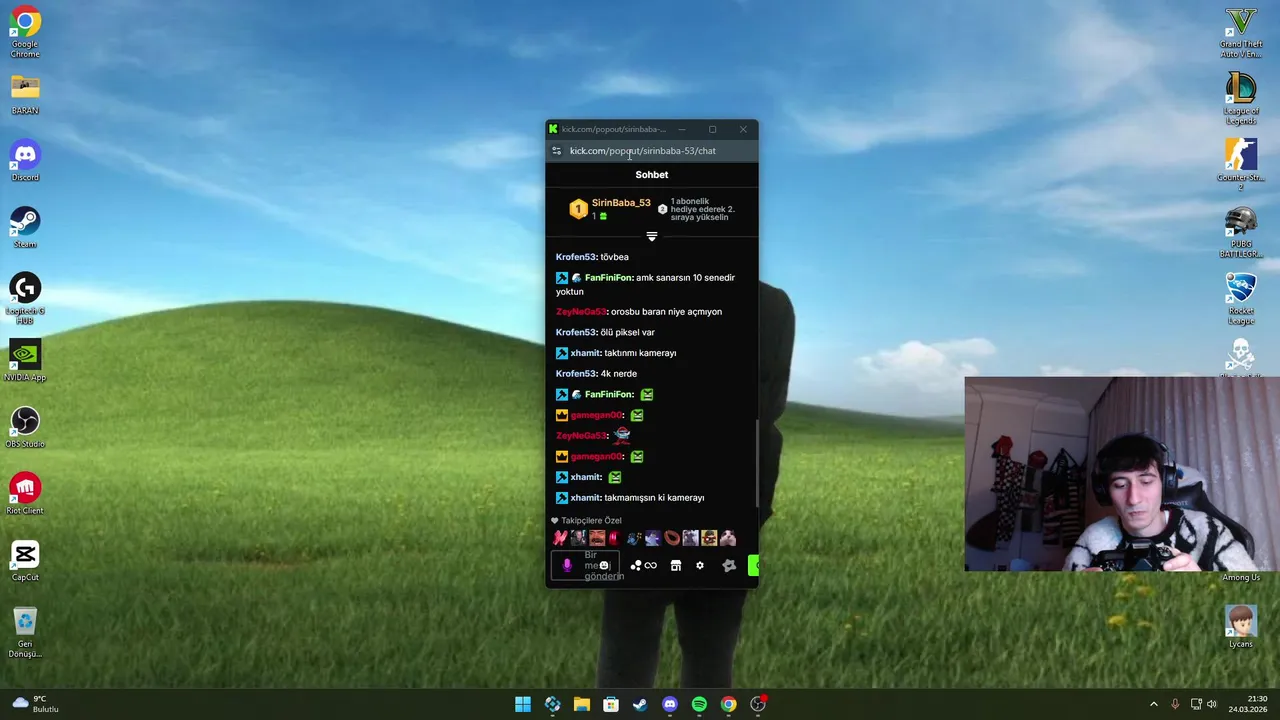Open chat settings gear icon
This screenshot has width=1280, height=720.
tap(700, 566)
